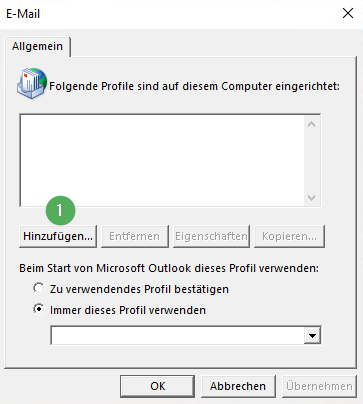Click the profile list scroll up arrow

312,125
